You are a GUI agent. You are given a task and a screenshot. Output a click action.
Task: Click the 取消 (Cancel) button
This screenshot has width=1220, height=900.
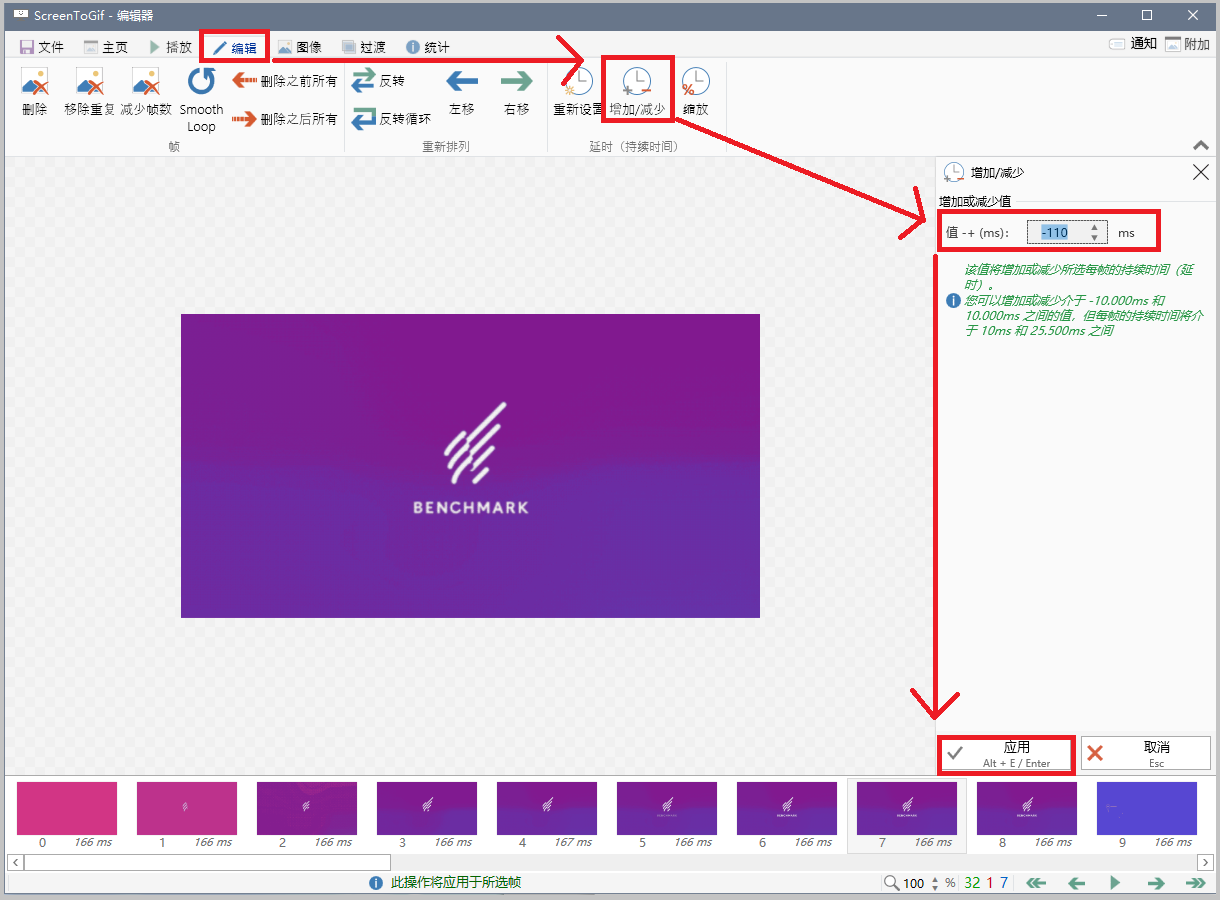coord(1146,754)
